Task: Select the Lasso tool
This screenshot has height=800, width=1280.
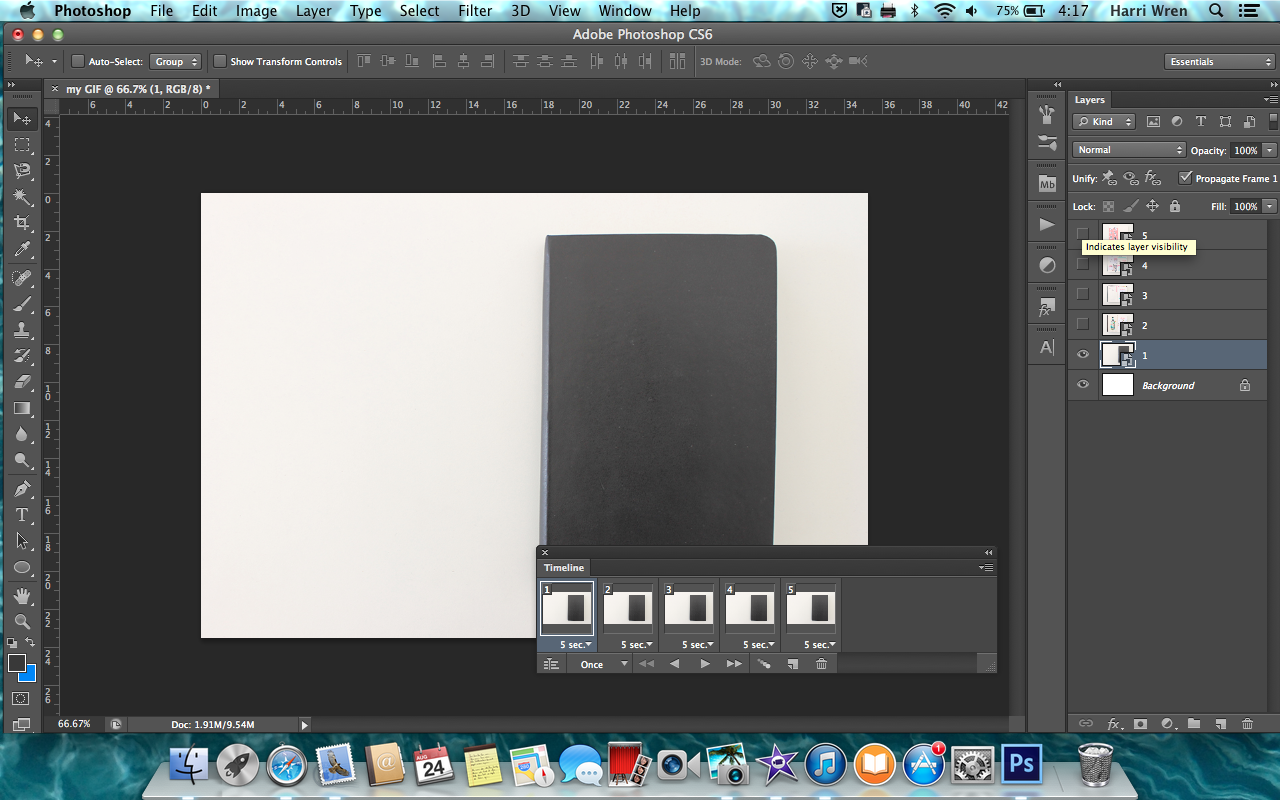Action: [x=22, y=171]
